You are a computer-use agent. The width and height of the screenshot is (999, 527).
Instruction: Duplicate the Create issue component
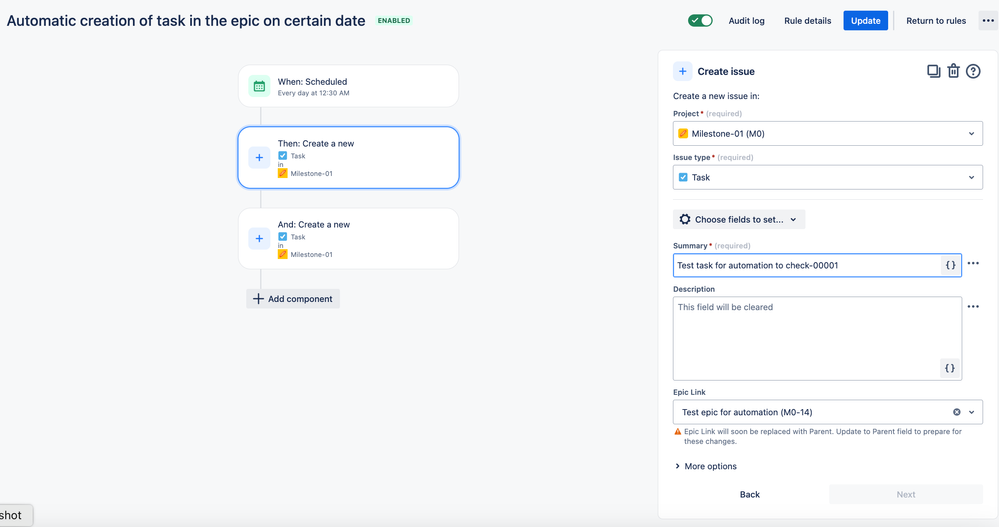(933, 71)
